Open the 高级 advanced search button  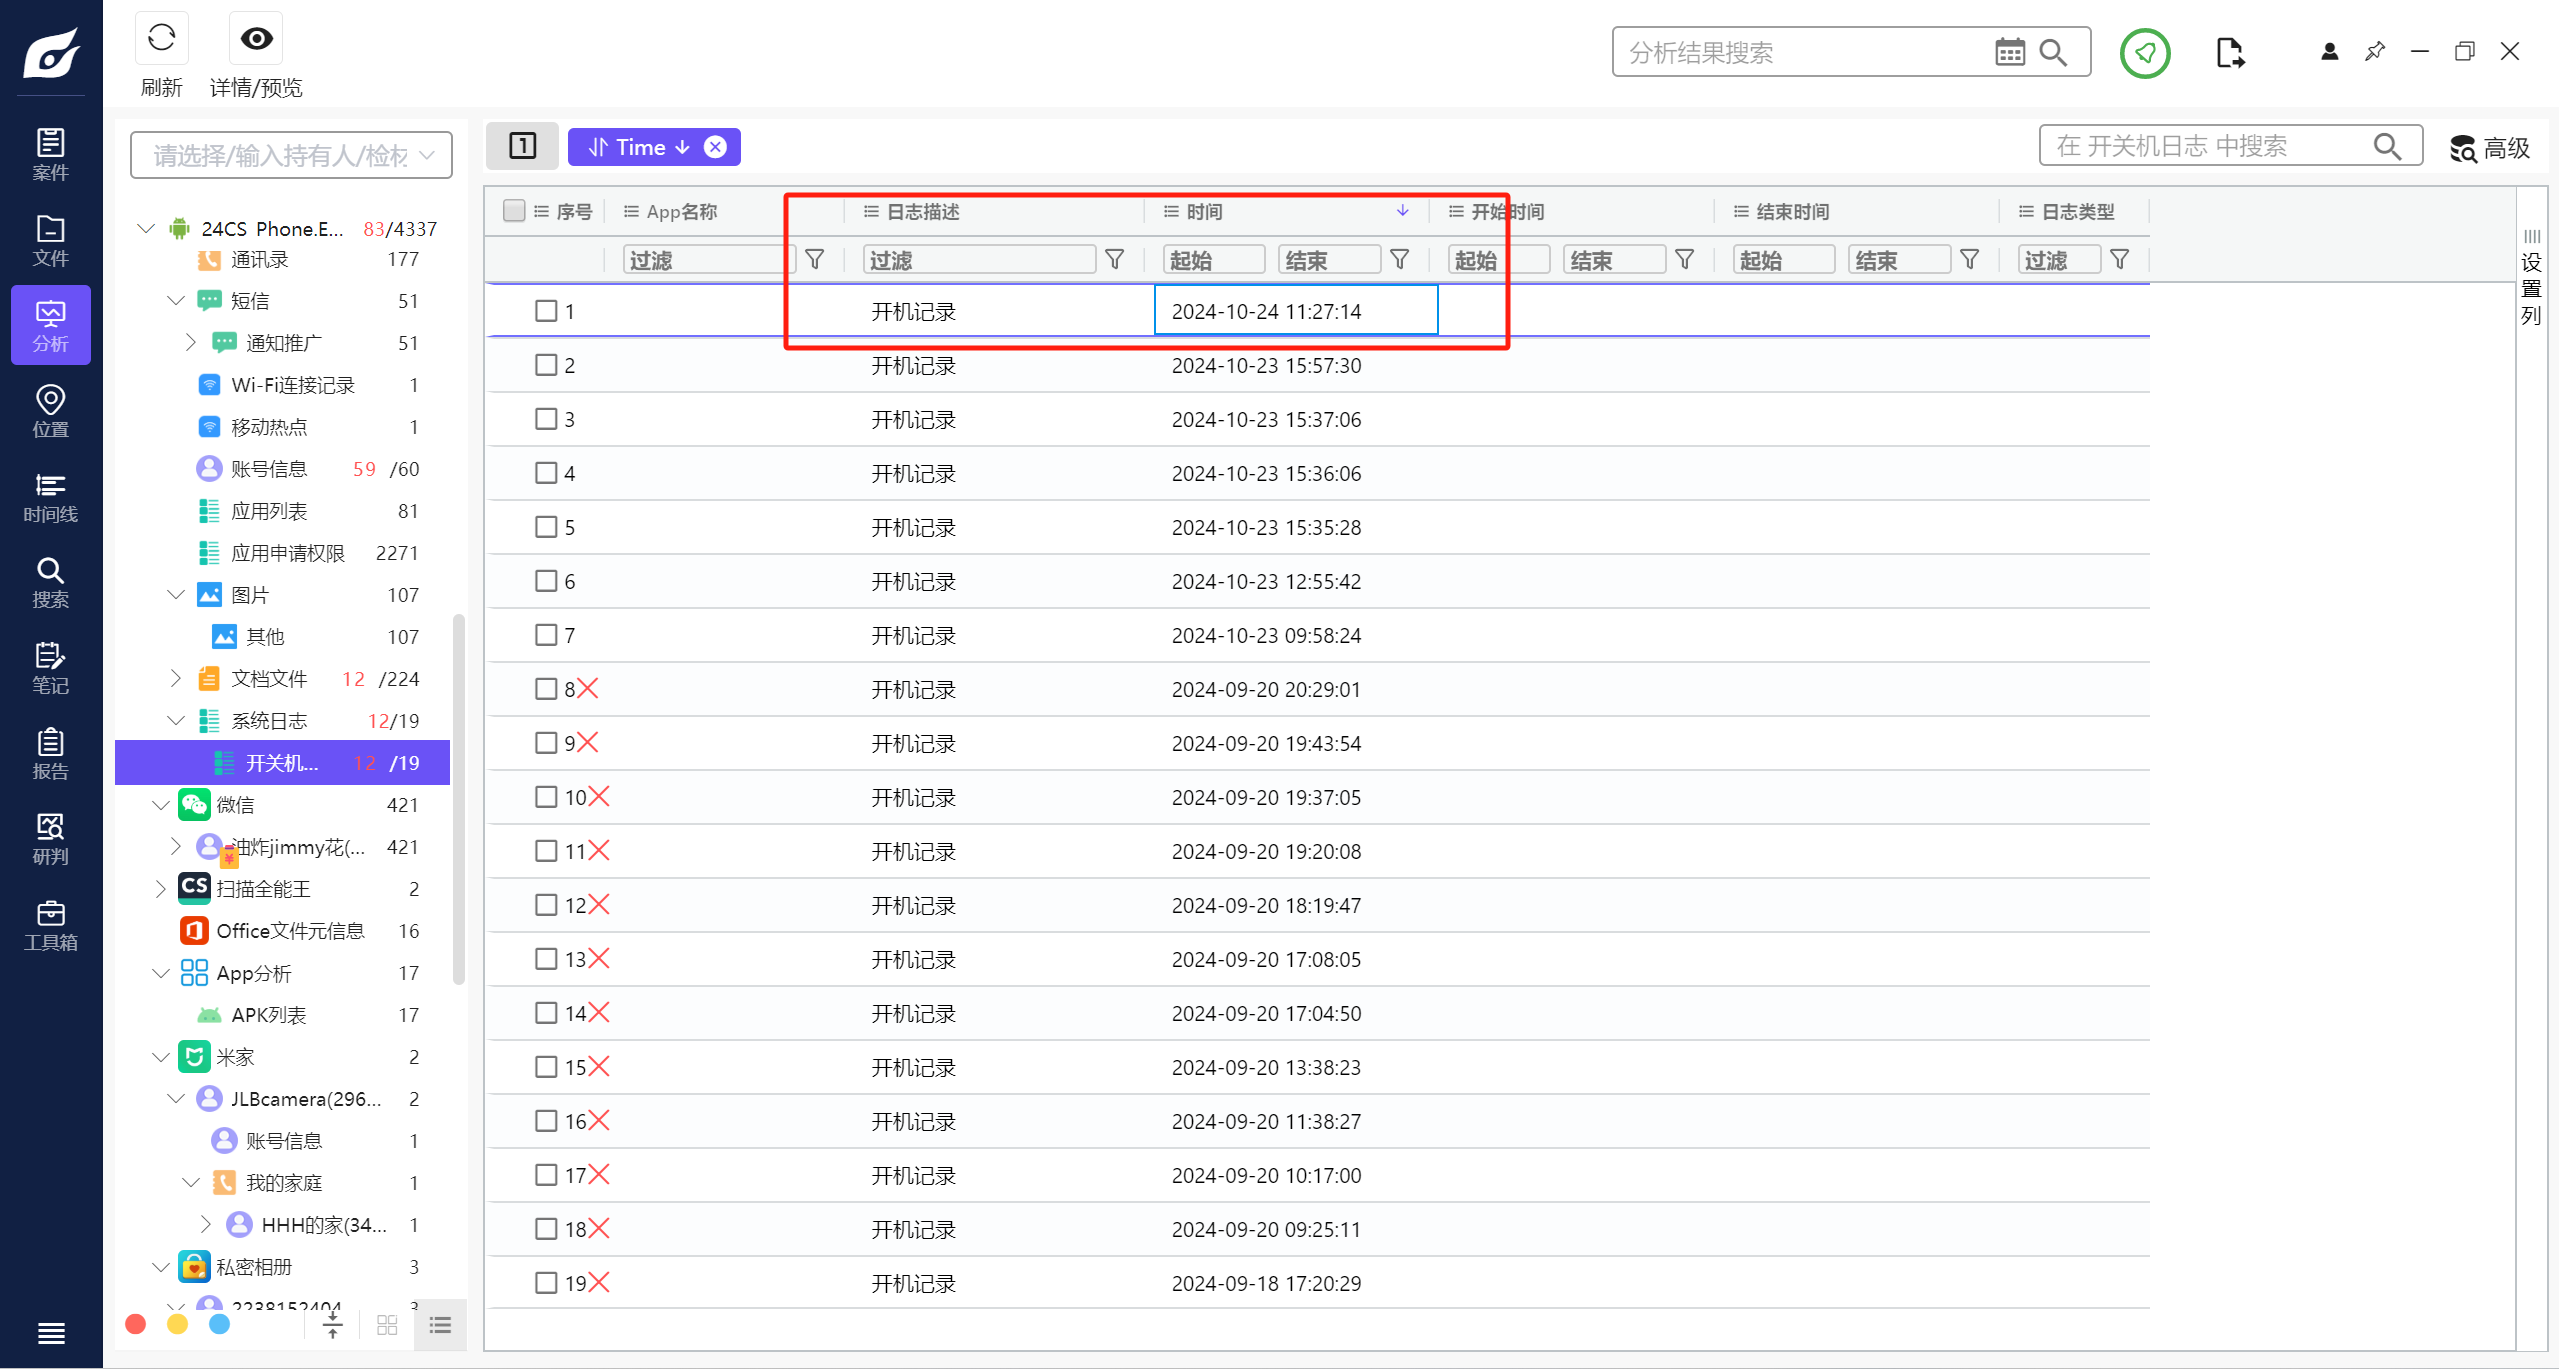[x=2489, y=148]
